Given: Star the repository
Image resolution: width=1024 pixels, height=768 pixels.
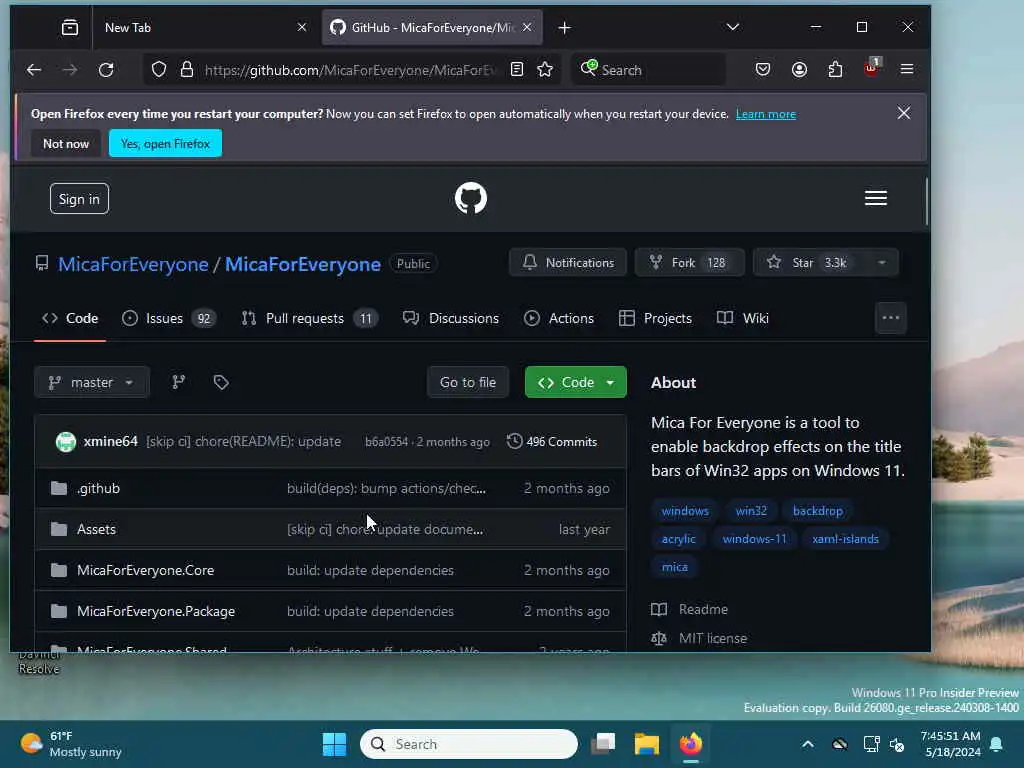Looking at the screenshot, I should point(810,263).
